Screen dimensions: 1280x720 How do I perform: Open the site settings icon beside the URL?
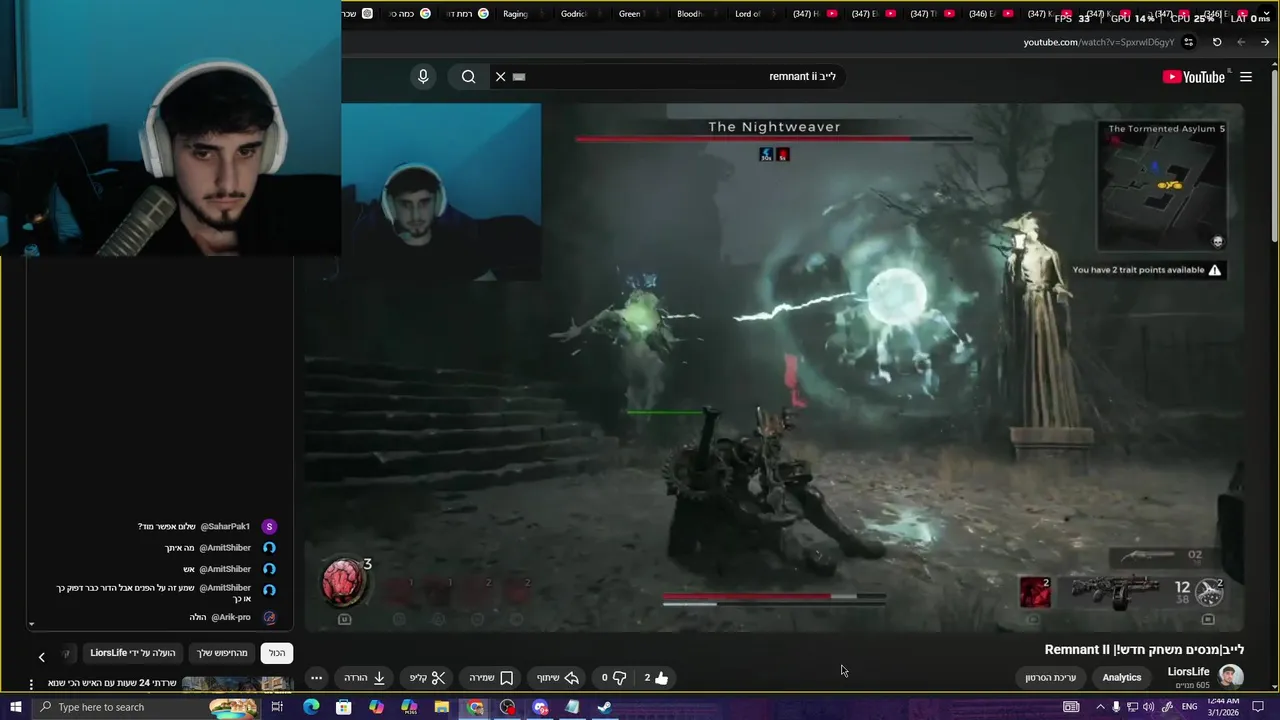[x=1189, y=42]
